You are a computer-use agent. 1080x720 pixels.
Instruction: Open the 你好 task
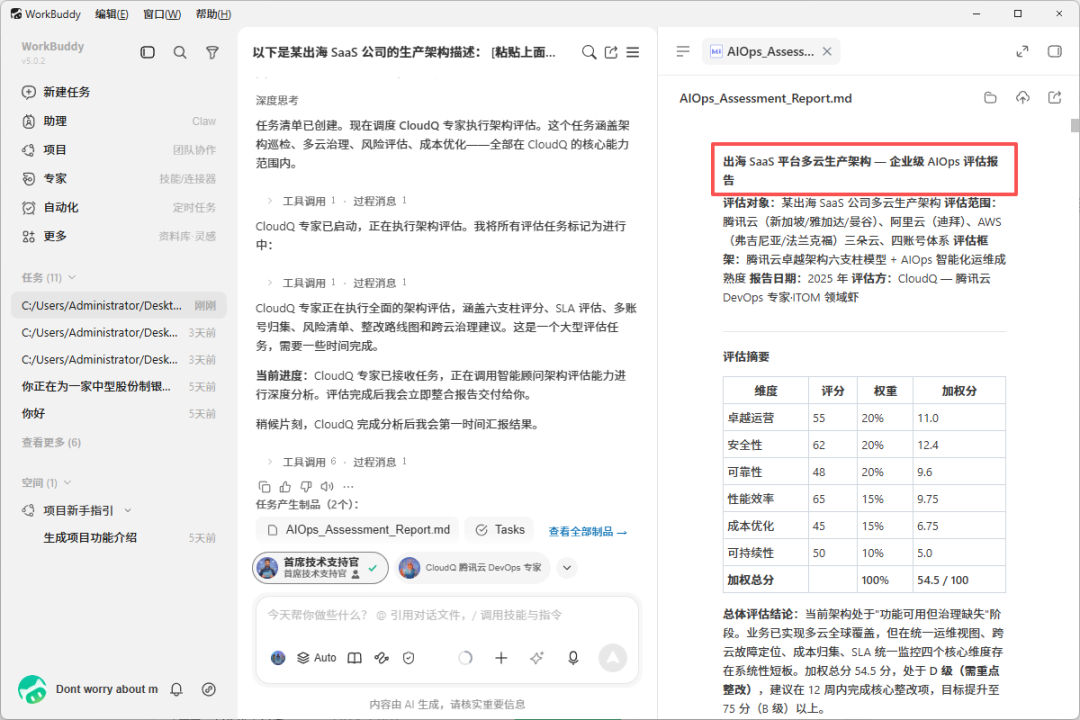118,413
